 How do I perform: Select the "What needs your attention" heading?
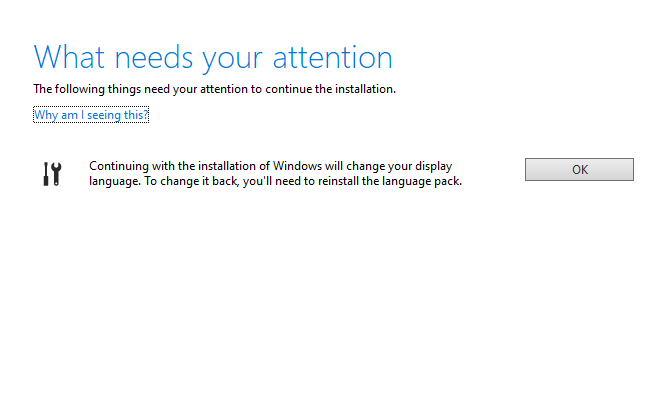(x=213, y=59)
